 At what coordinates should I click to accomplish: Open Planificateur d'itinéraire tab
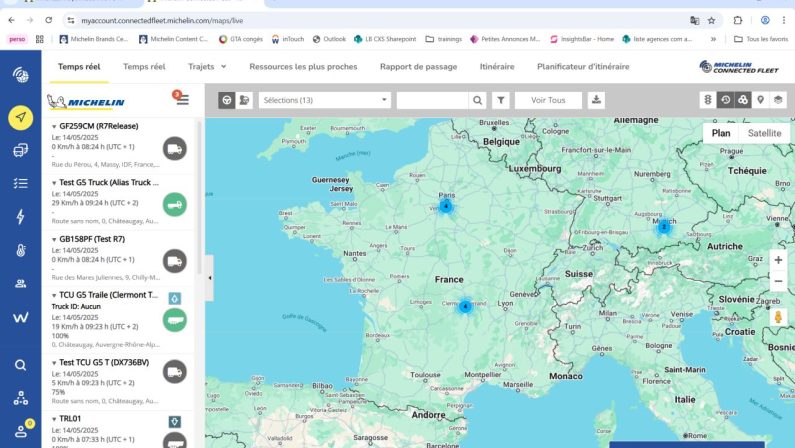(583, 66)
